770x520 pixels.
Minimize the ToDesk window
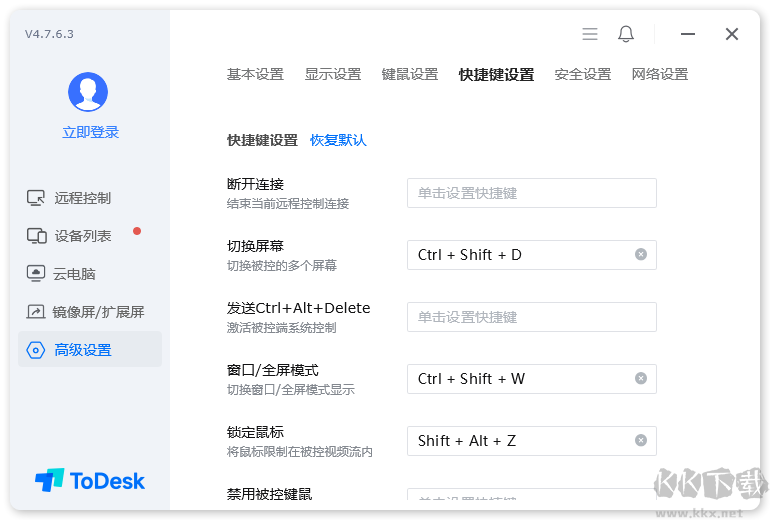click(688, 34)
